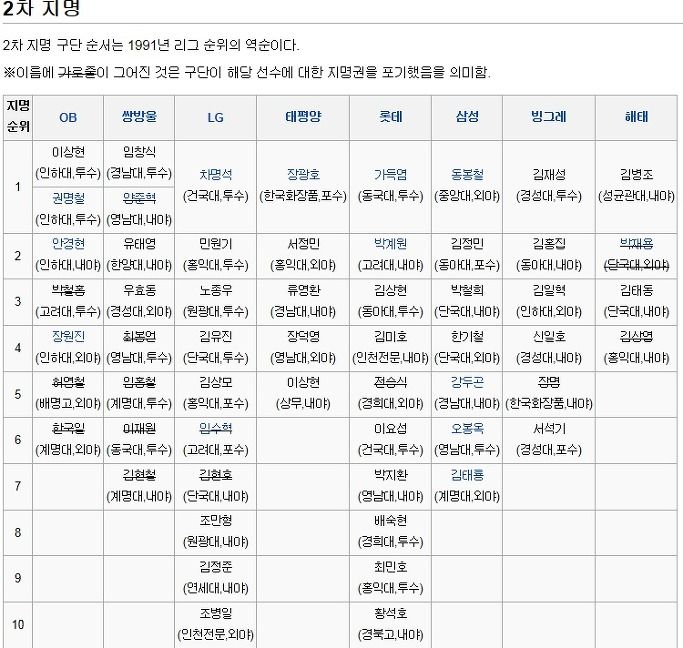This screenshot has height=648, width=683.
Task: Click the 롯데 column header link
Action: pyautogui.click(x=391, y=117)
